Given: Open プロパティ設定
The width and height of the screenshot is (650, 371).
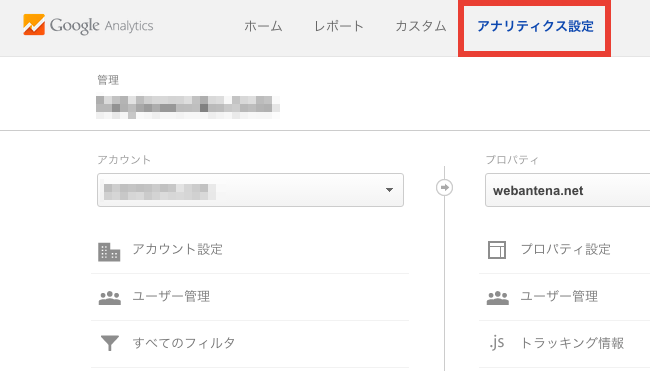Looking at the screenshot, I should [x=565, y=249].
